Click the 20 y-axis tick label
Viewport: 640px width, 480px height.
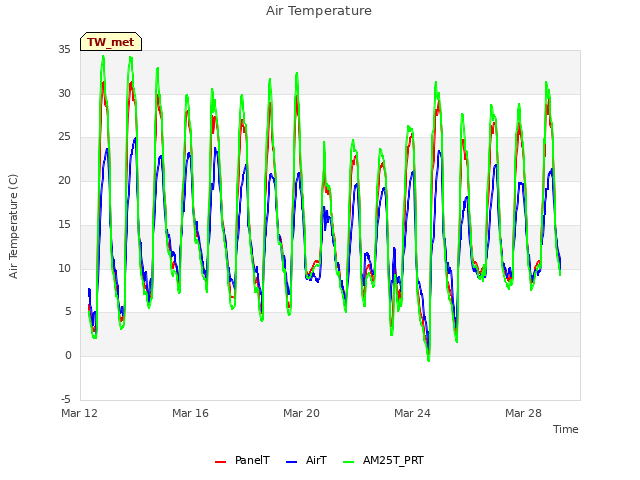point(64,180)
